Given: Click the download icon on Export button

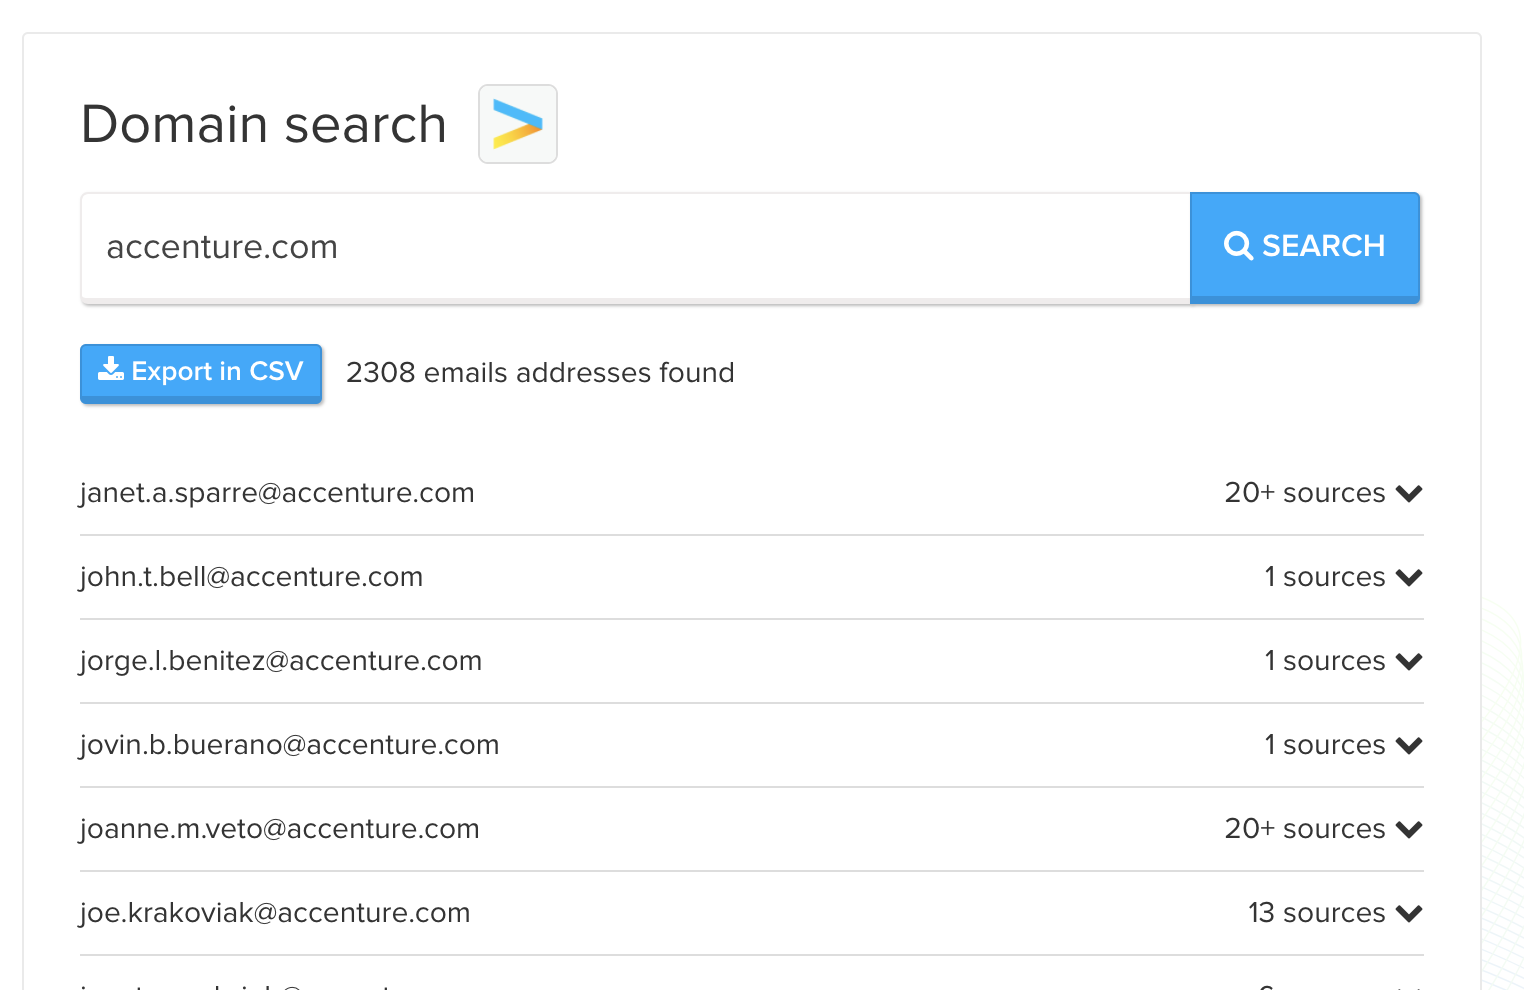Looking at the screenshot, I should tap(110, 370).
